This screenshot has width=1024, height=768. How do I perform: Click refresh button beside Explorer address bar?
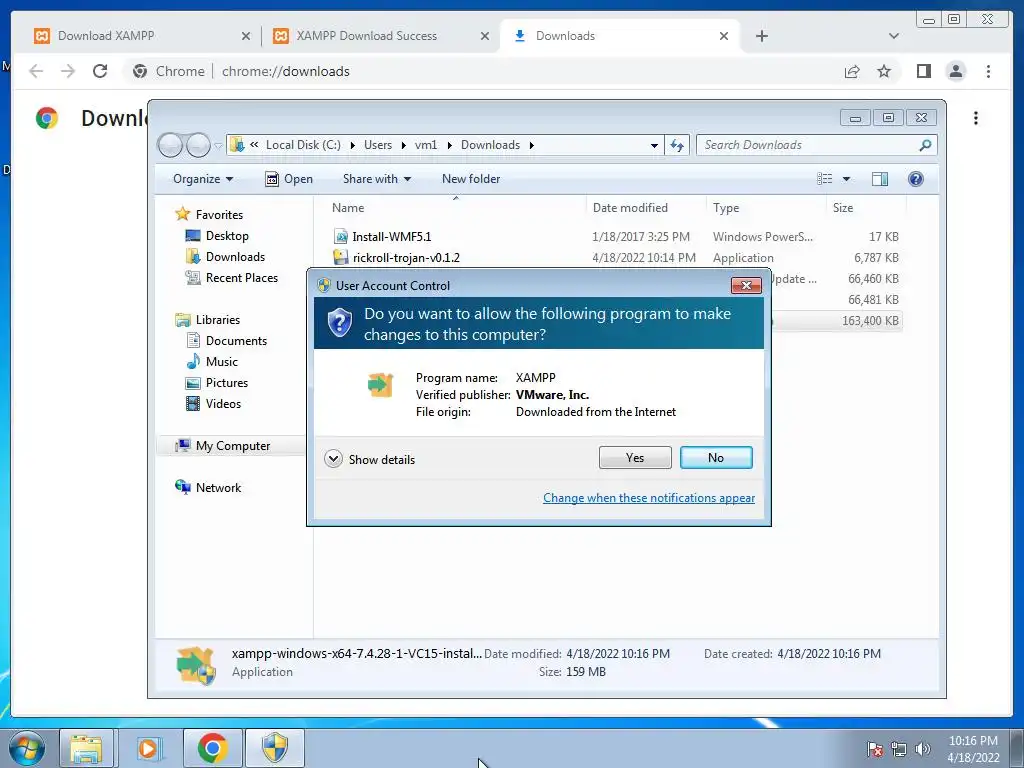677,145
